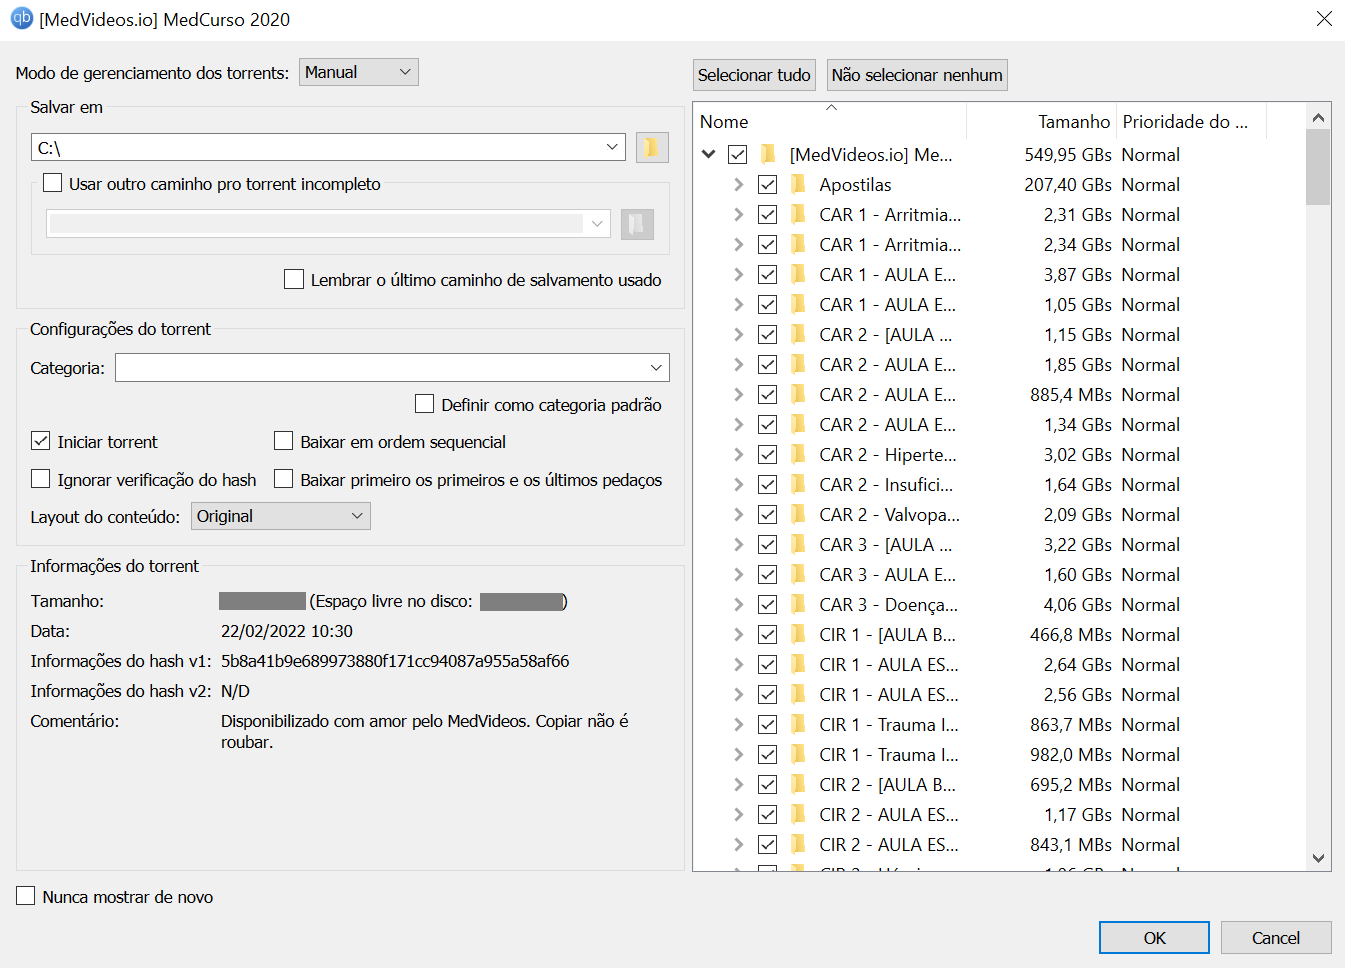The image size is (1345, 968).
Task: Open the Layout do conteúdo dropdown
Action: tap(280, 516)
